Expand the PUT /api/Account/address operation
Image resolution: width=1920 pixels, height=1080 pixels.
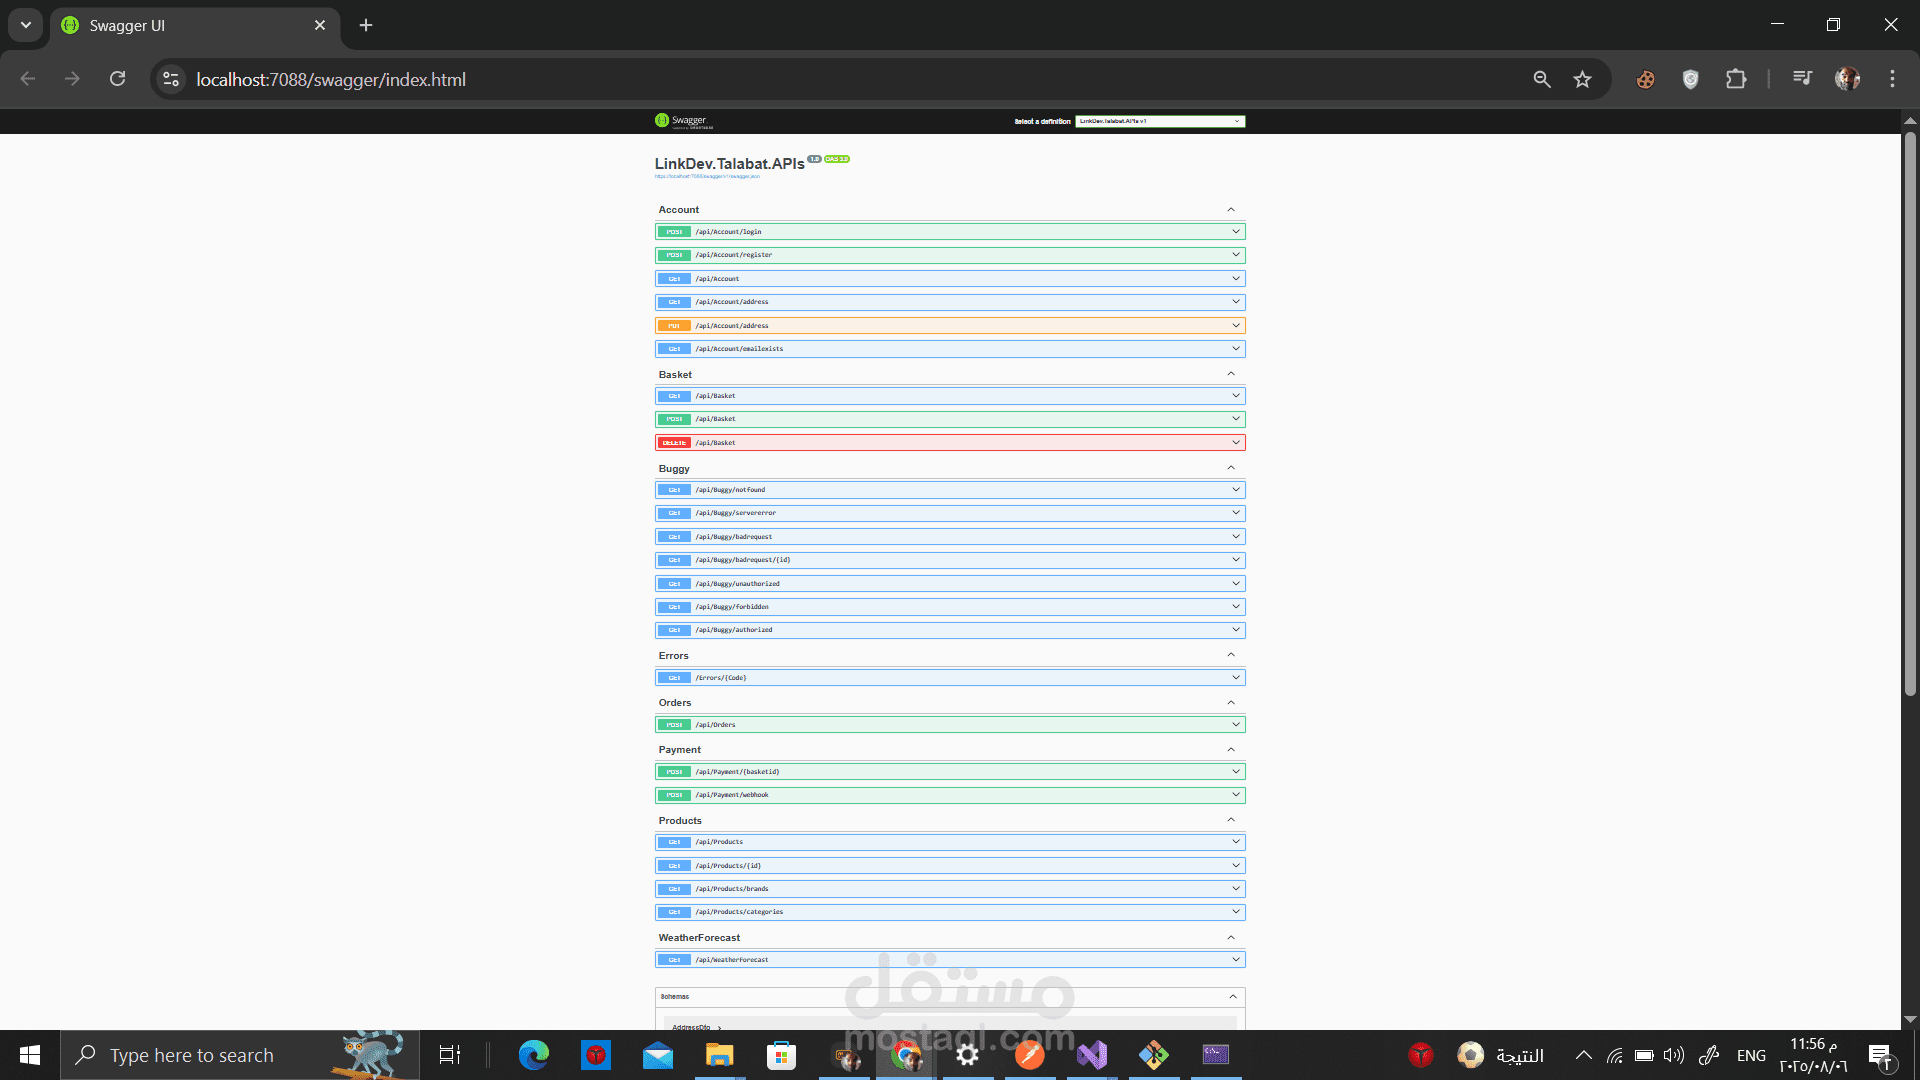pos(950,326)
